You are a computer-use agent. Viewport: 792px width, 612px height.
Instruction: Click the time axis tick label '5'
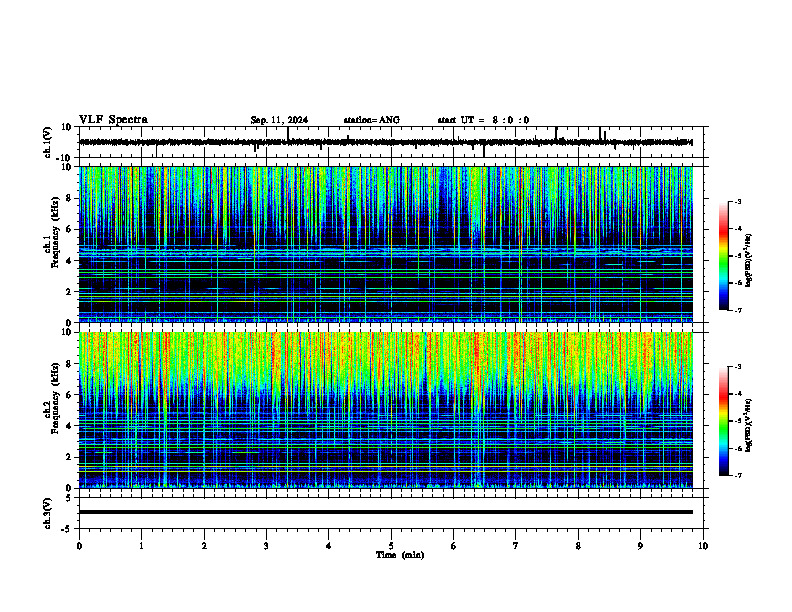(x=391, y=546)
